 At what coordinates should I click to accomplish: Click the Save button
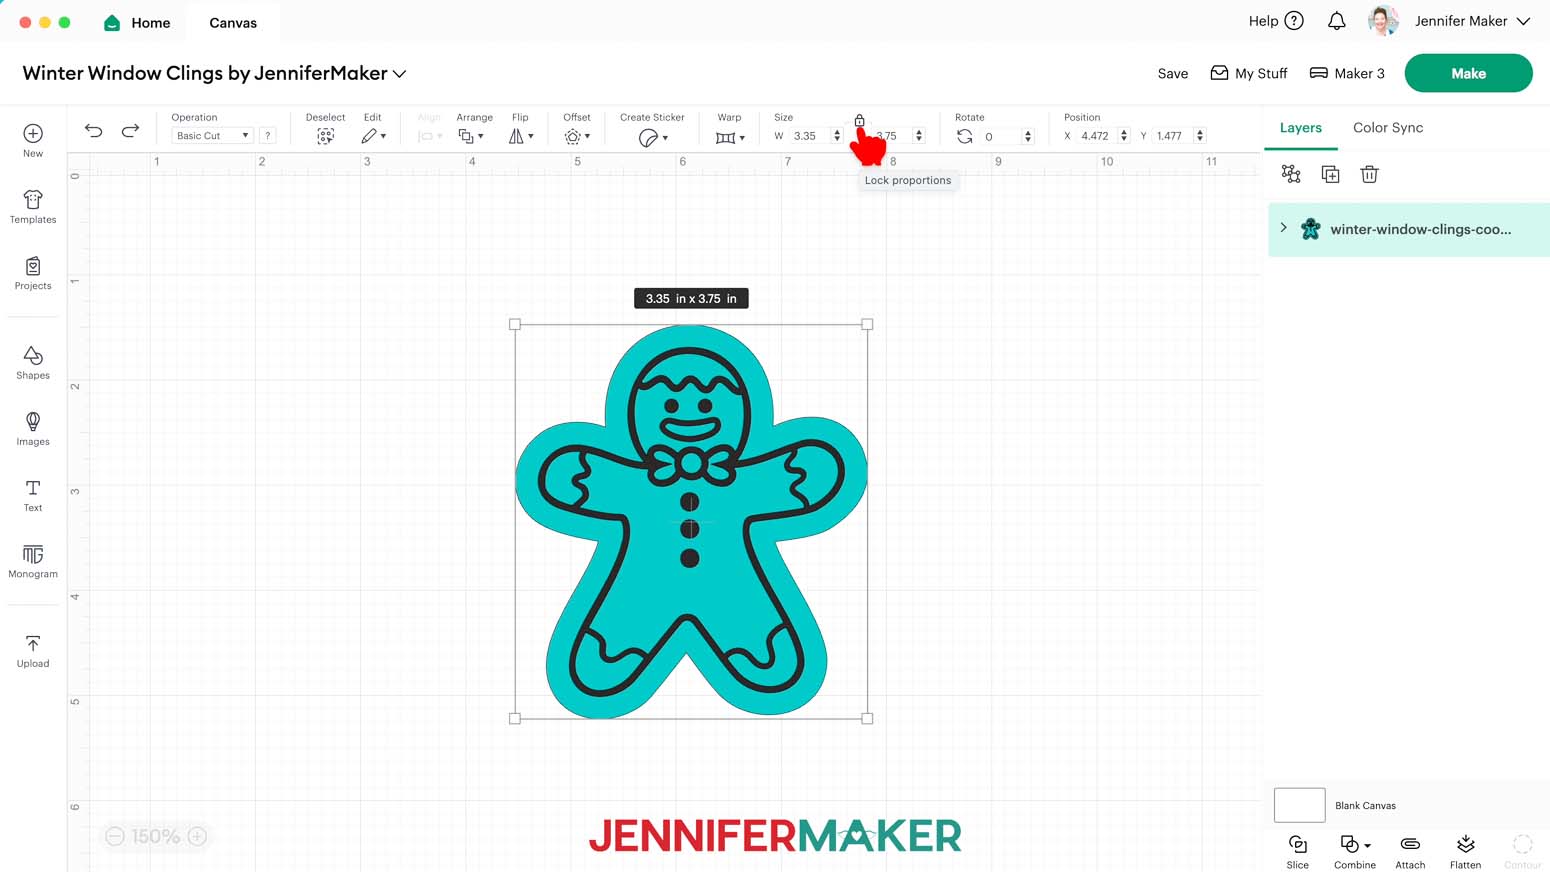(1172, 73)
